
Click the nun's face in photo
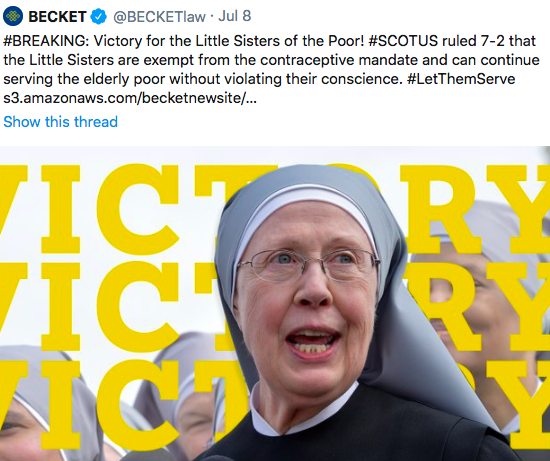307,298
